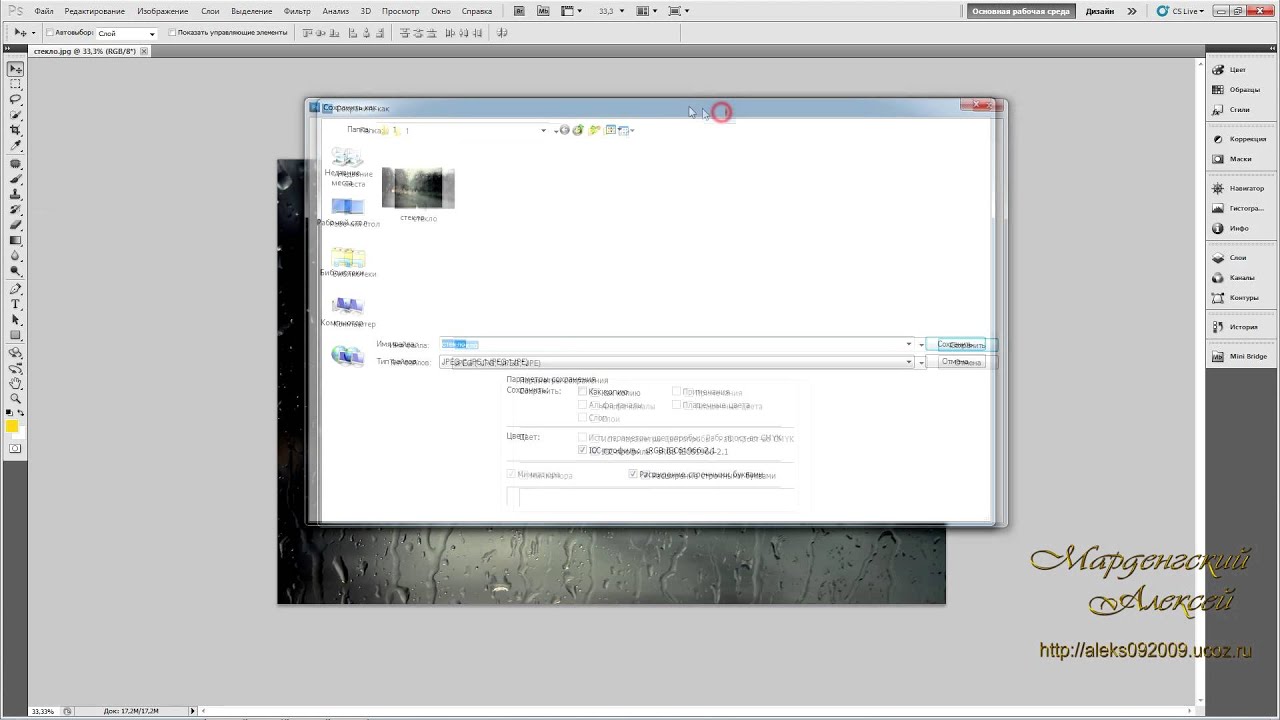Open the Навигатор panel

click(1238, 188)
